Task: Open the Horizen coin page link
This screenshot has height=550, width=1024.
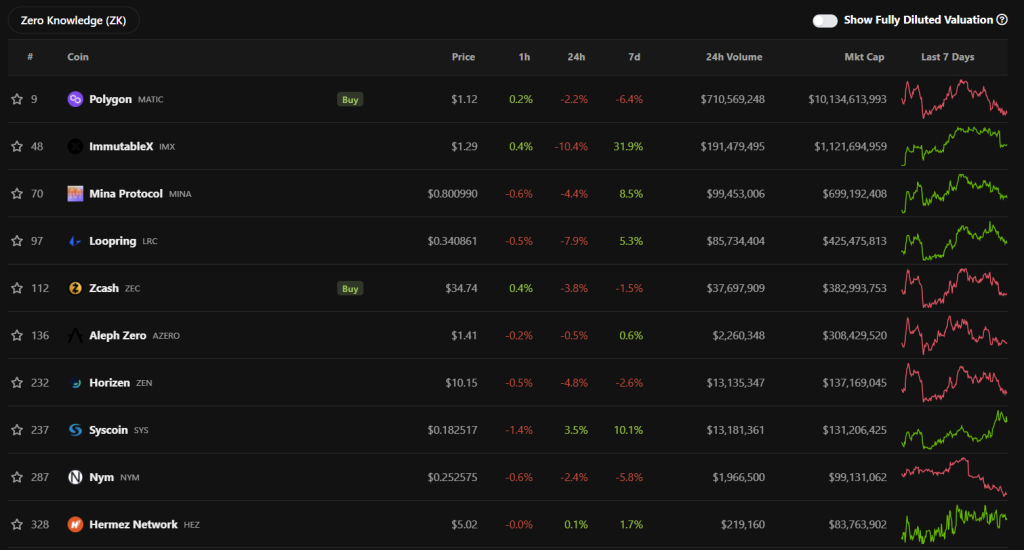Action: (x=110, y=383)
